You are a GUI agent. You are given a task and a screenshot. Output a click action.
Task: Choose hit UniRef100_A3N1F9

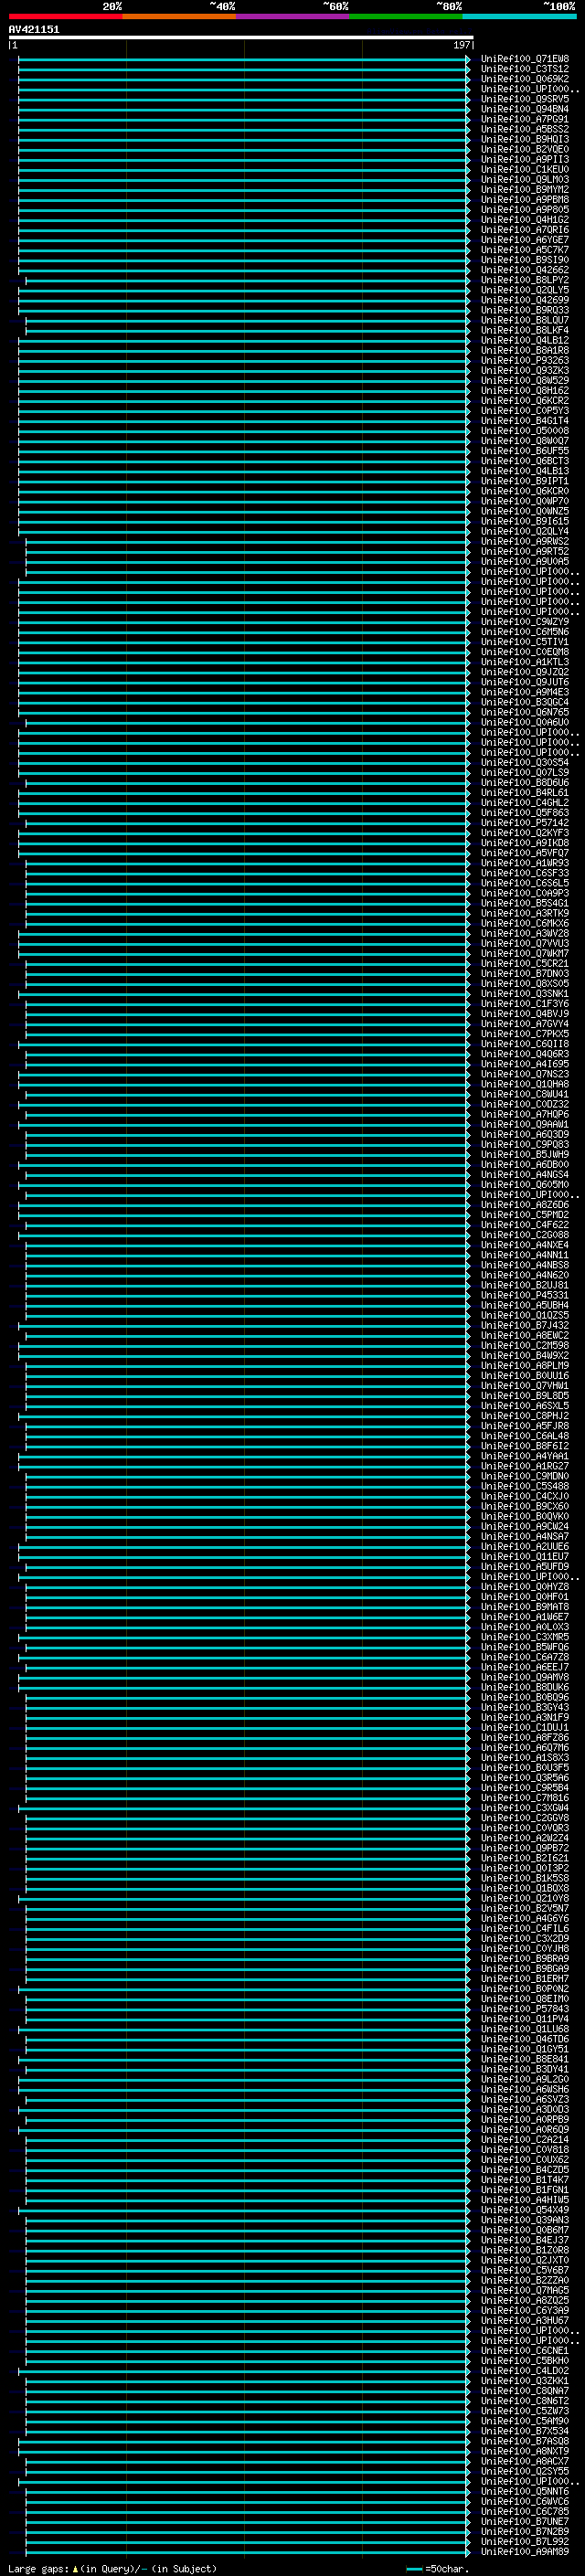point(525,1717)
